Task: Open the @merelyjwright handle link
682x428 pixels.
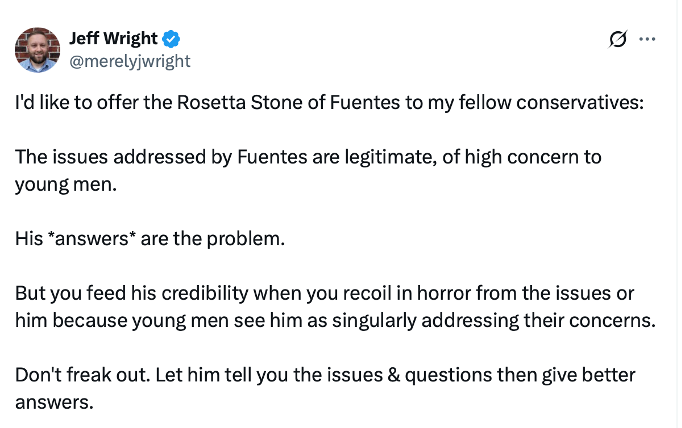Action: click(x=129, y=60)
